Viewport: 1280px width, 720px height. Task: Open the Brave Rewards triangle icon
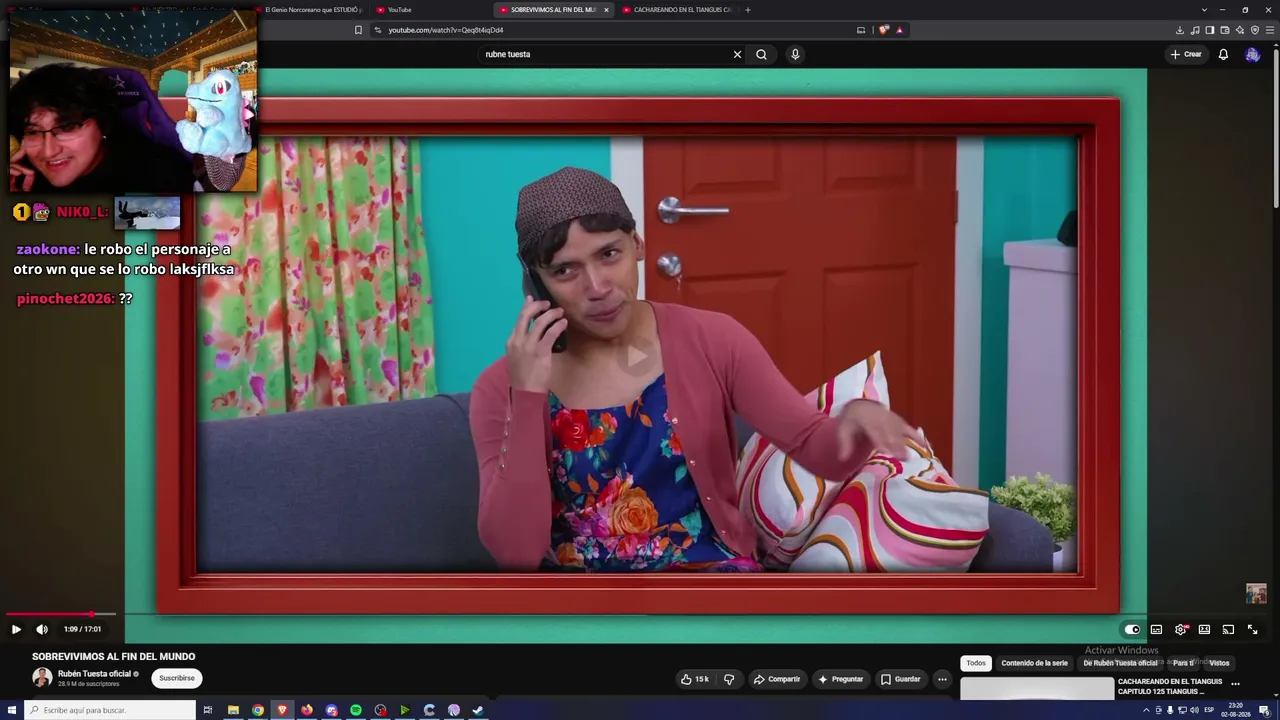click(899, 30)
